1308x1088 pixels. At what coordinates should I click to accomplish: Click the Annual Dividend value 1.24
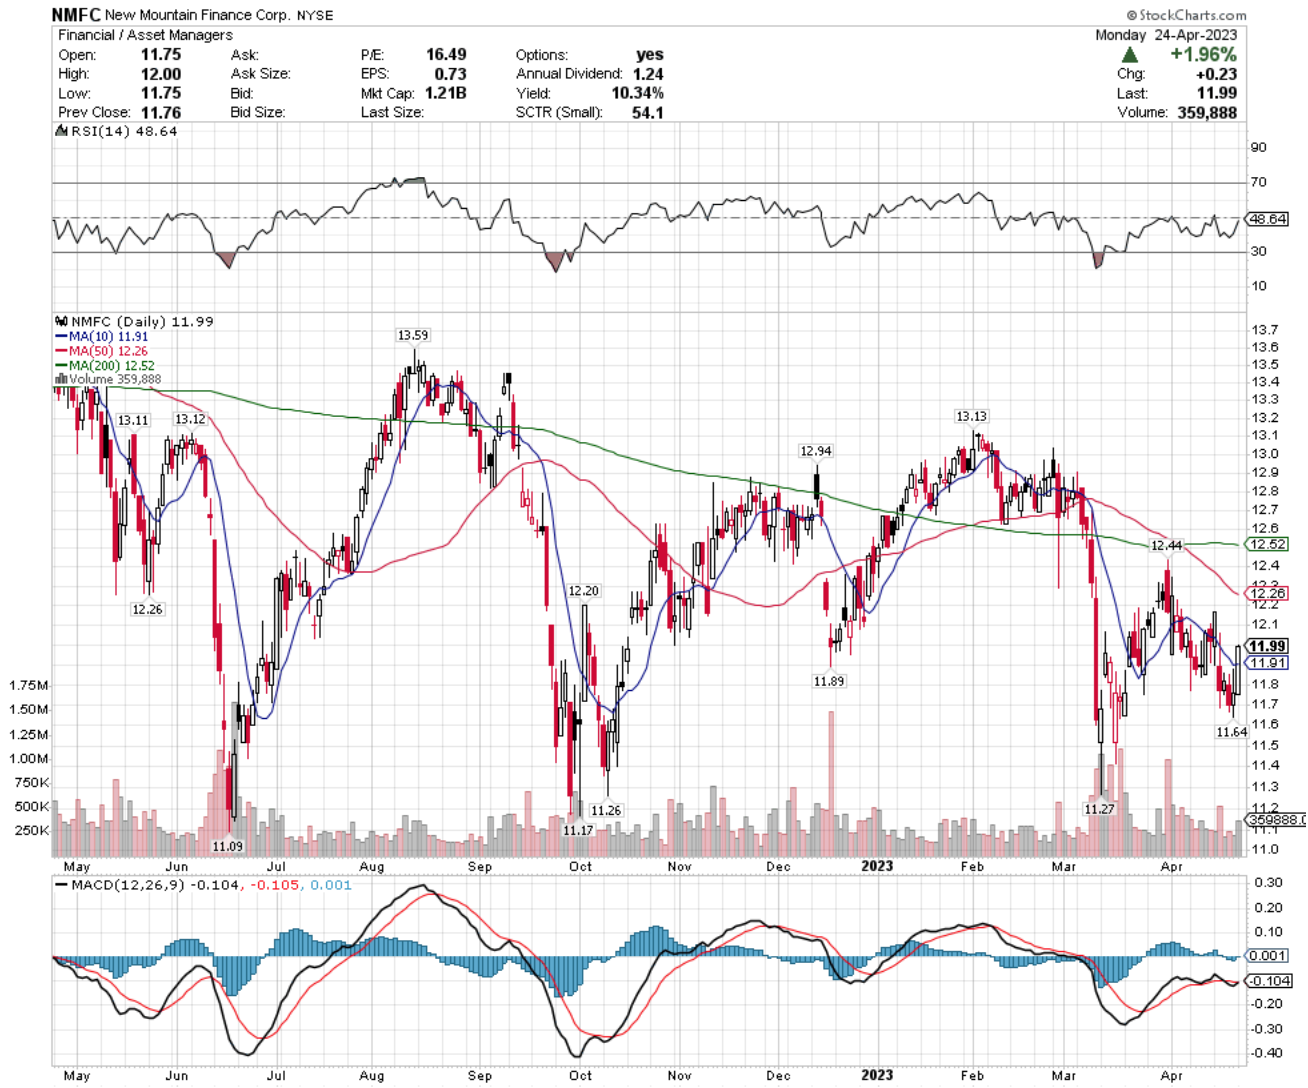pos(648,74)
